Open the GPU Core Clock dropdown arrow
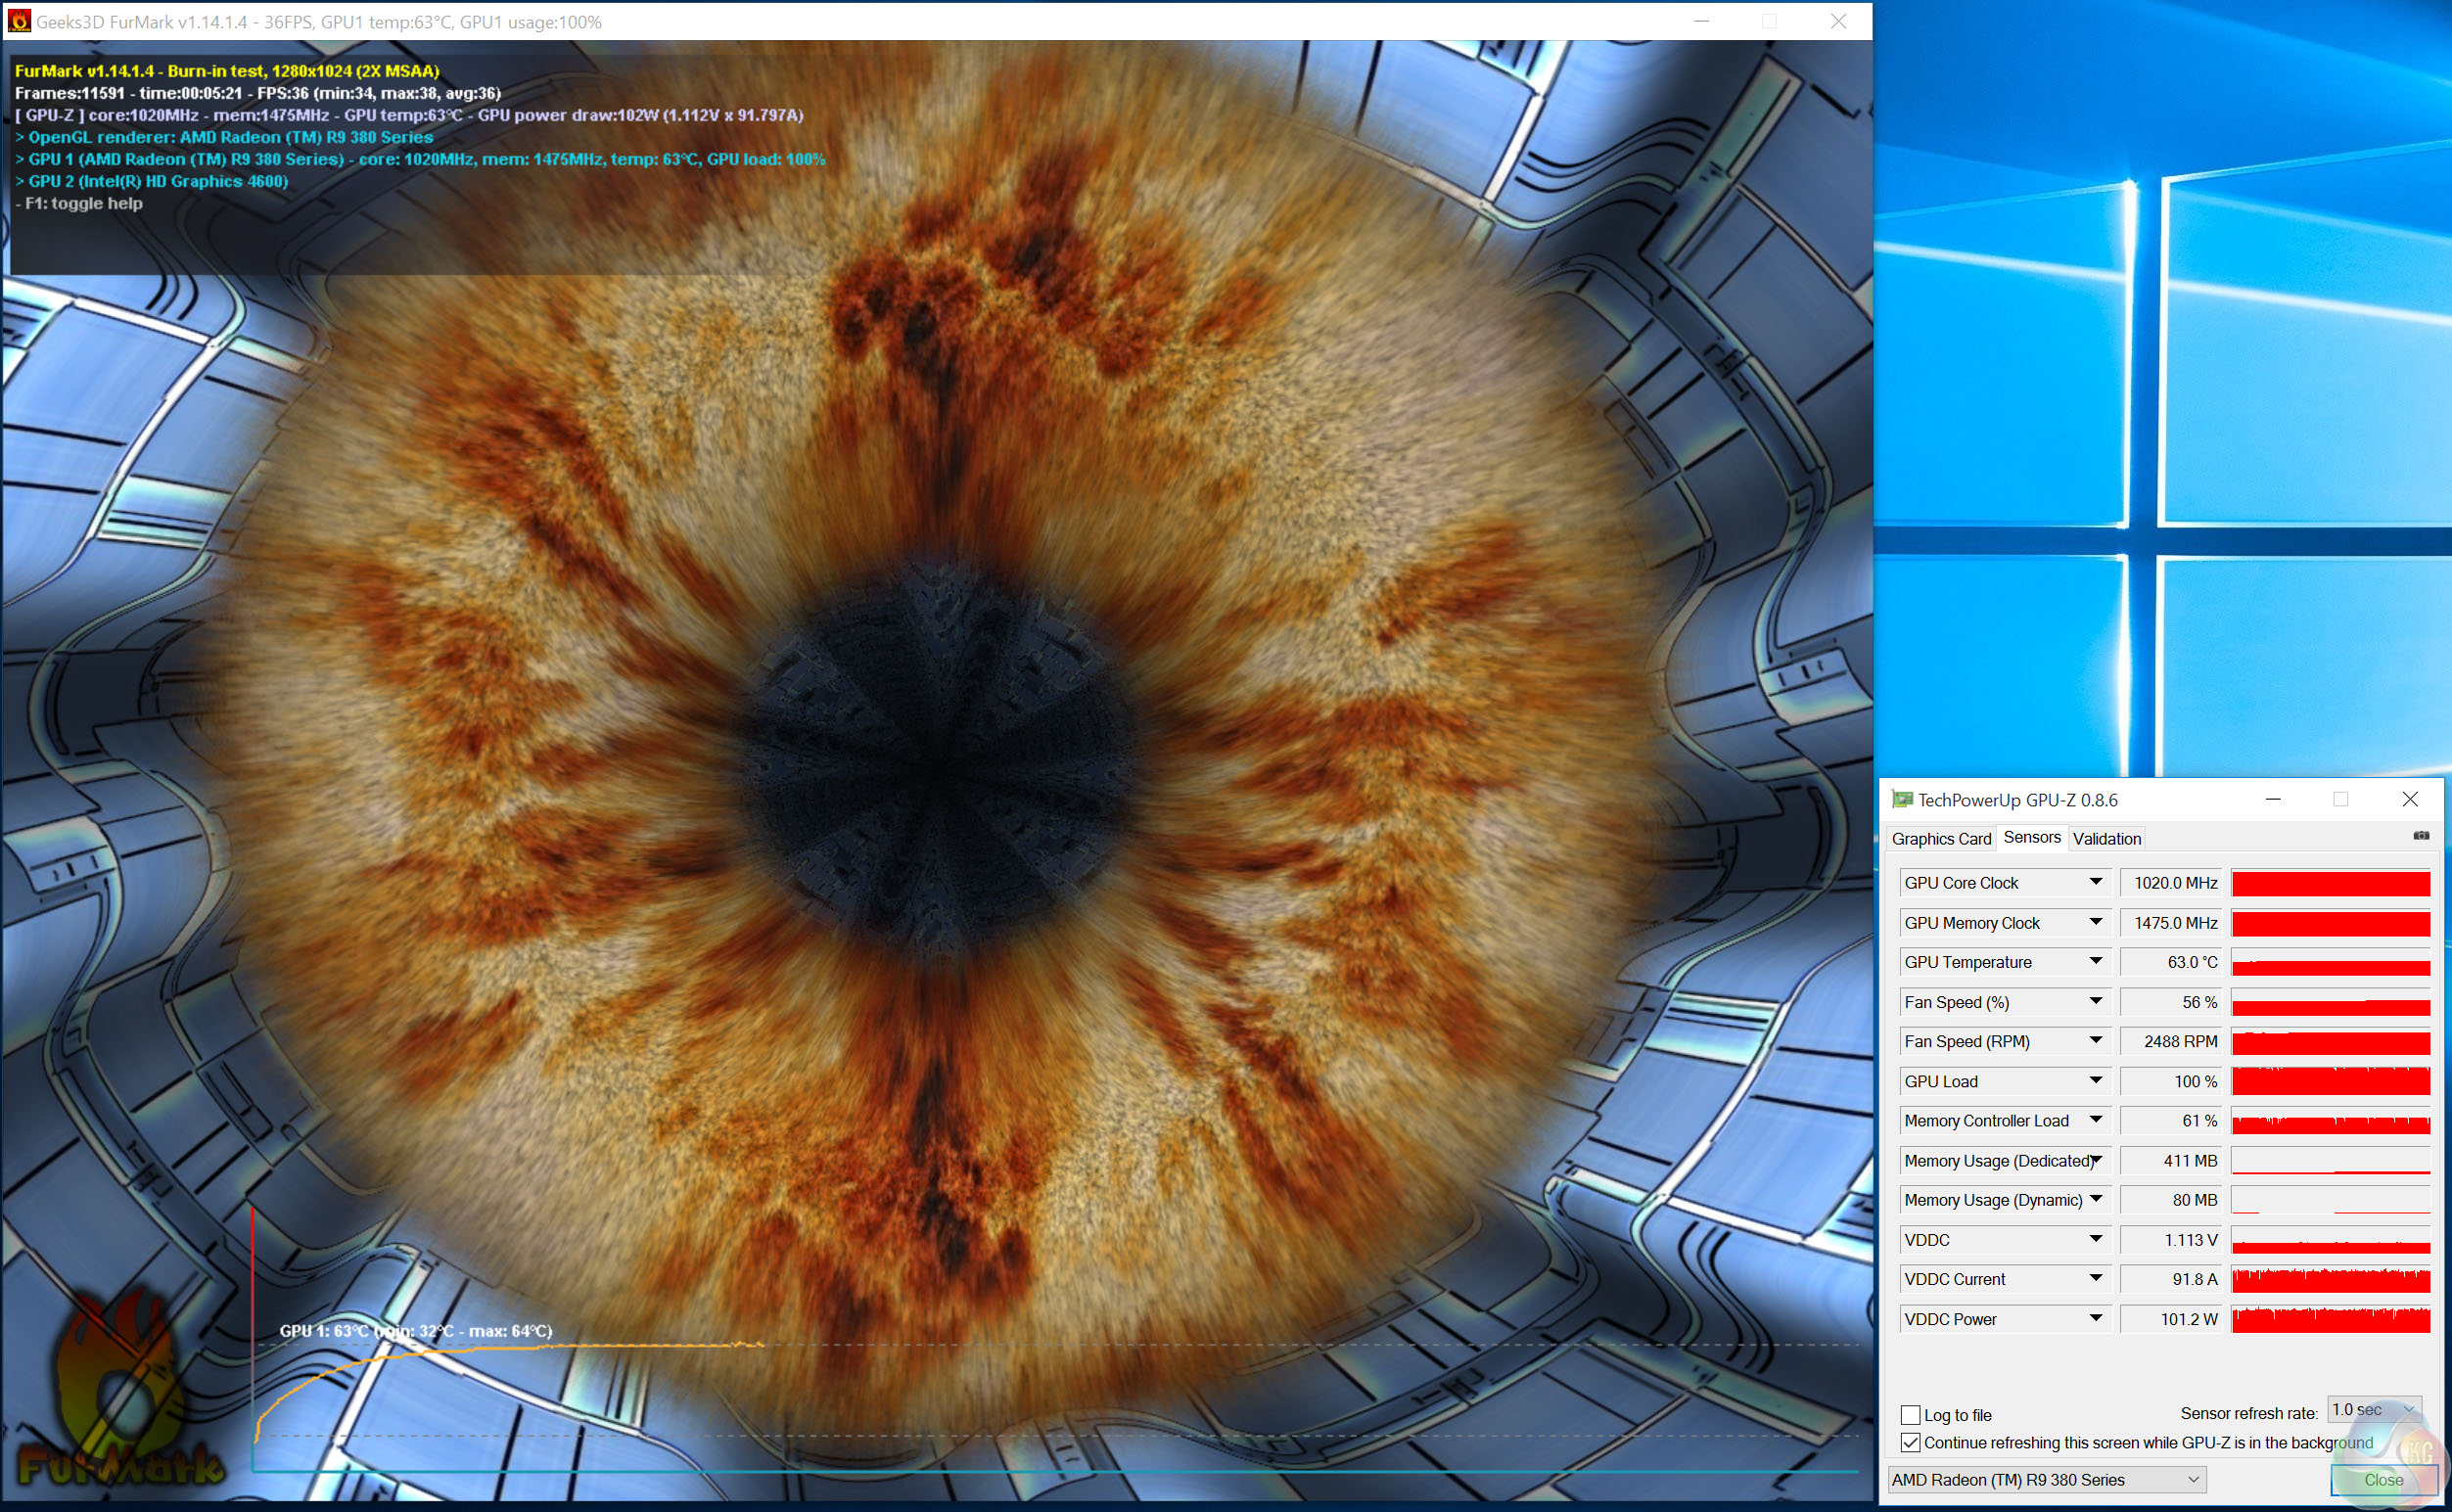 [x=2095, y=882]
